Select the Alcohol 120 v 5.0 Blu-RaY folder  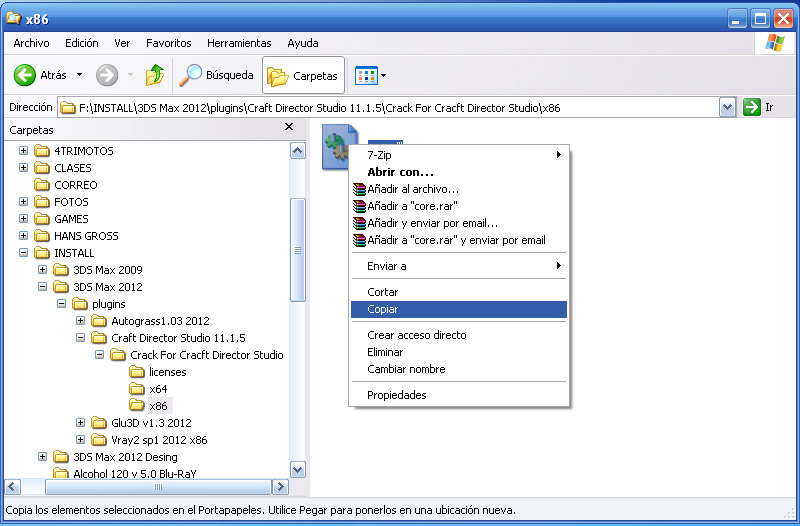pyautogui.click(x=135, y=474)
